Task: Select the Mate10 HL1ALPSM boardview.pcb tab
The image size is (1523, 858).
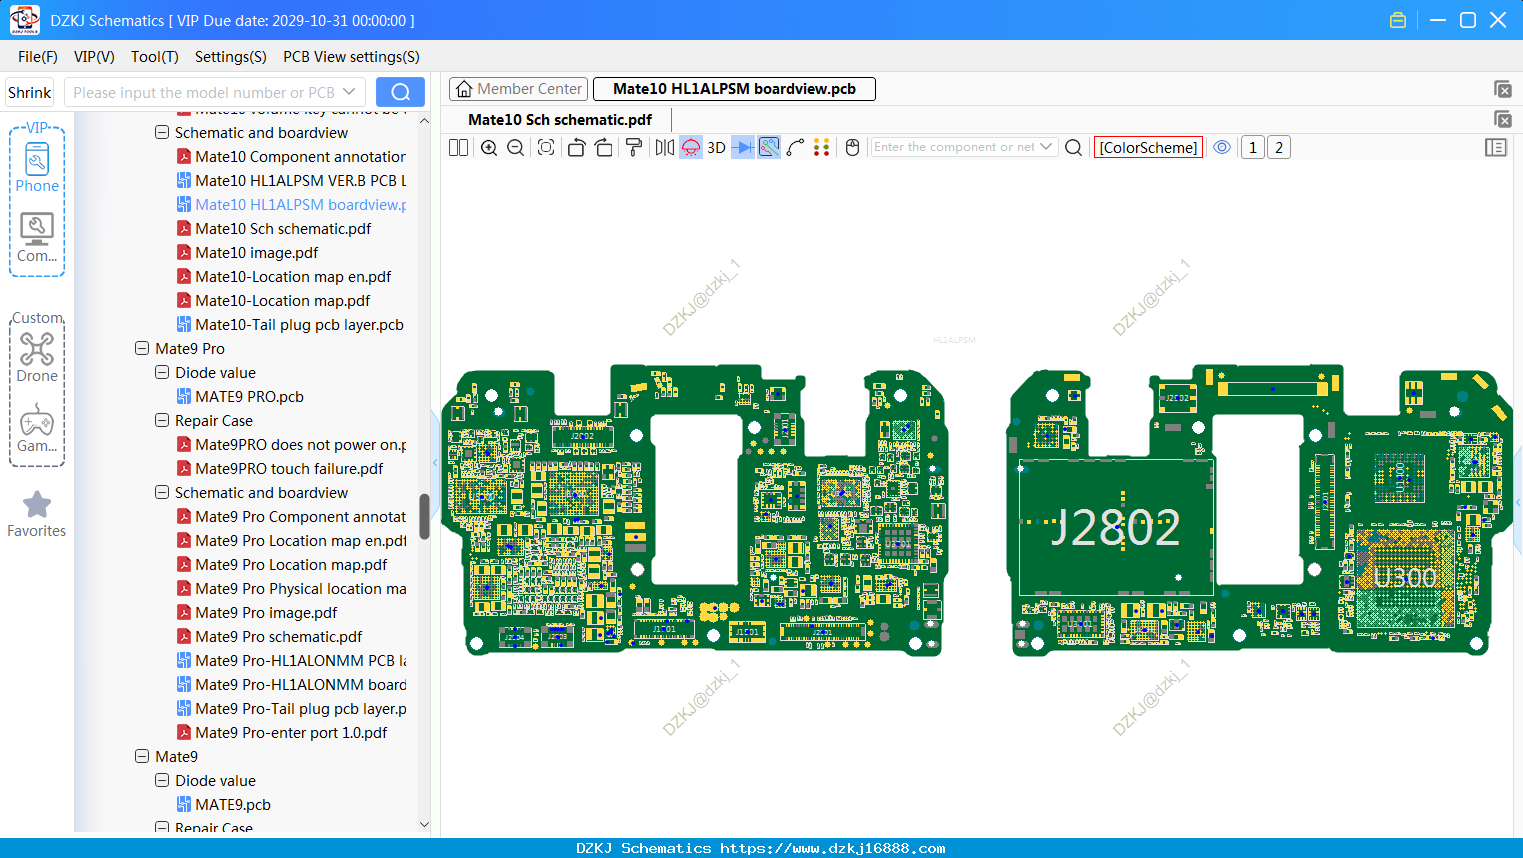Action: coord(734,89)
